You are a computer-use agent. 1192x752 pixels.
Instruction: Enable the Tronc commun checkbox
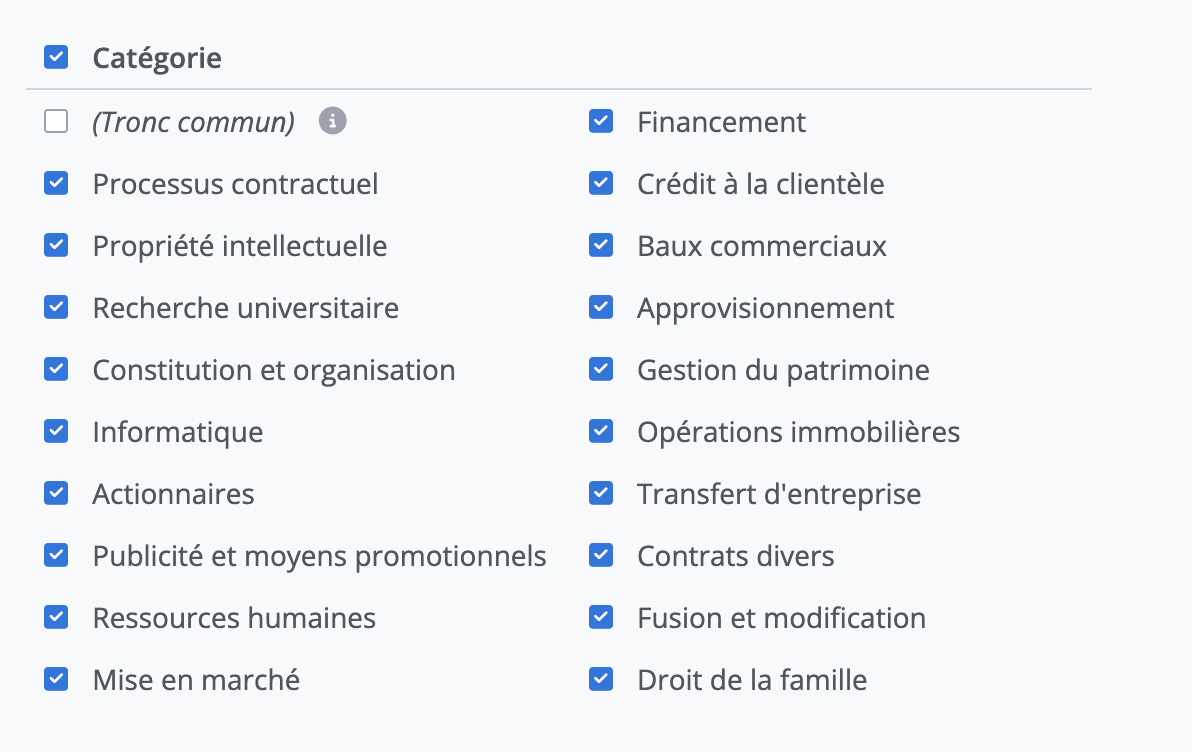tap(56, 122)
